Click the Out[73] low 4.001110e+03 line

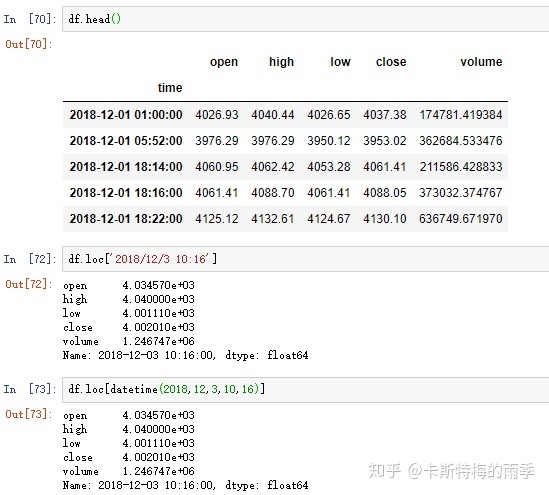[129, 443]
